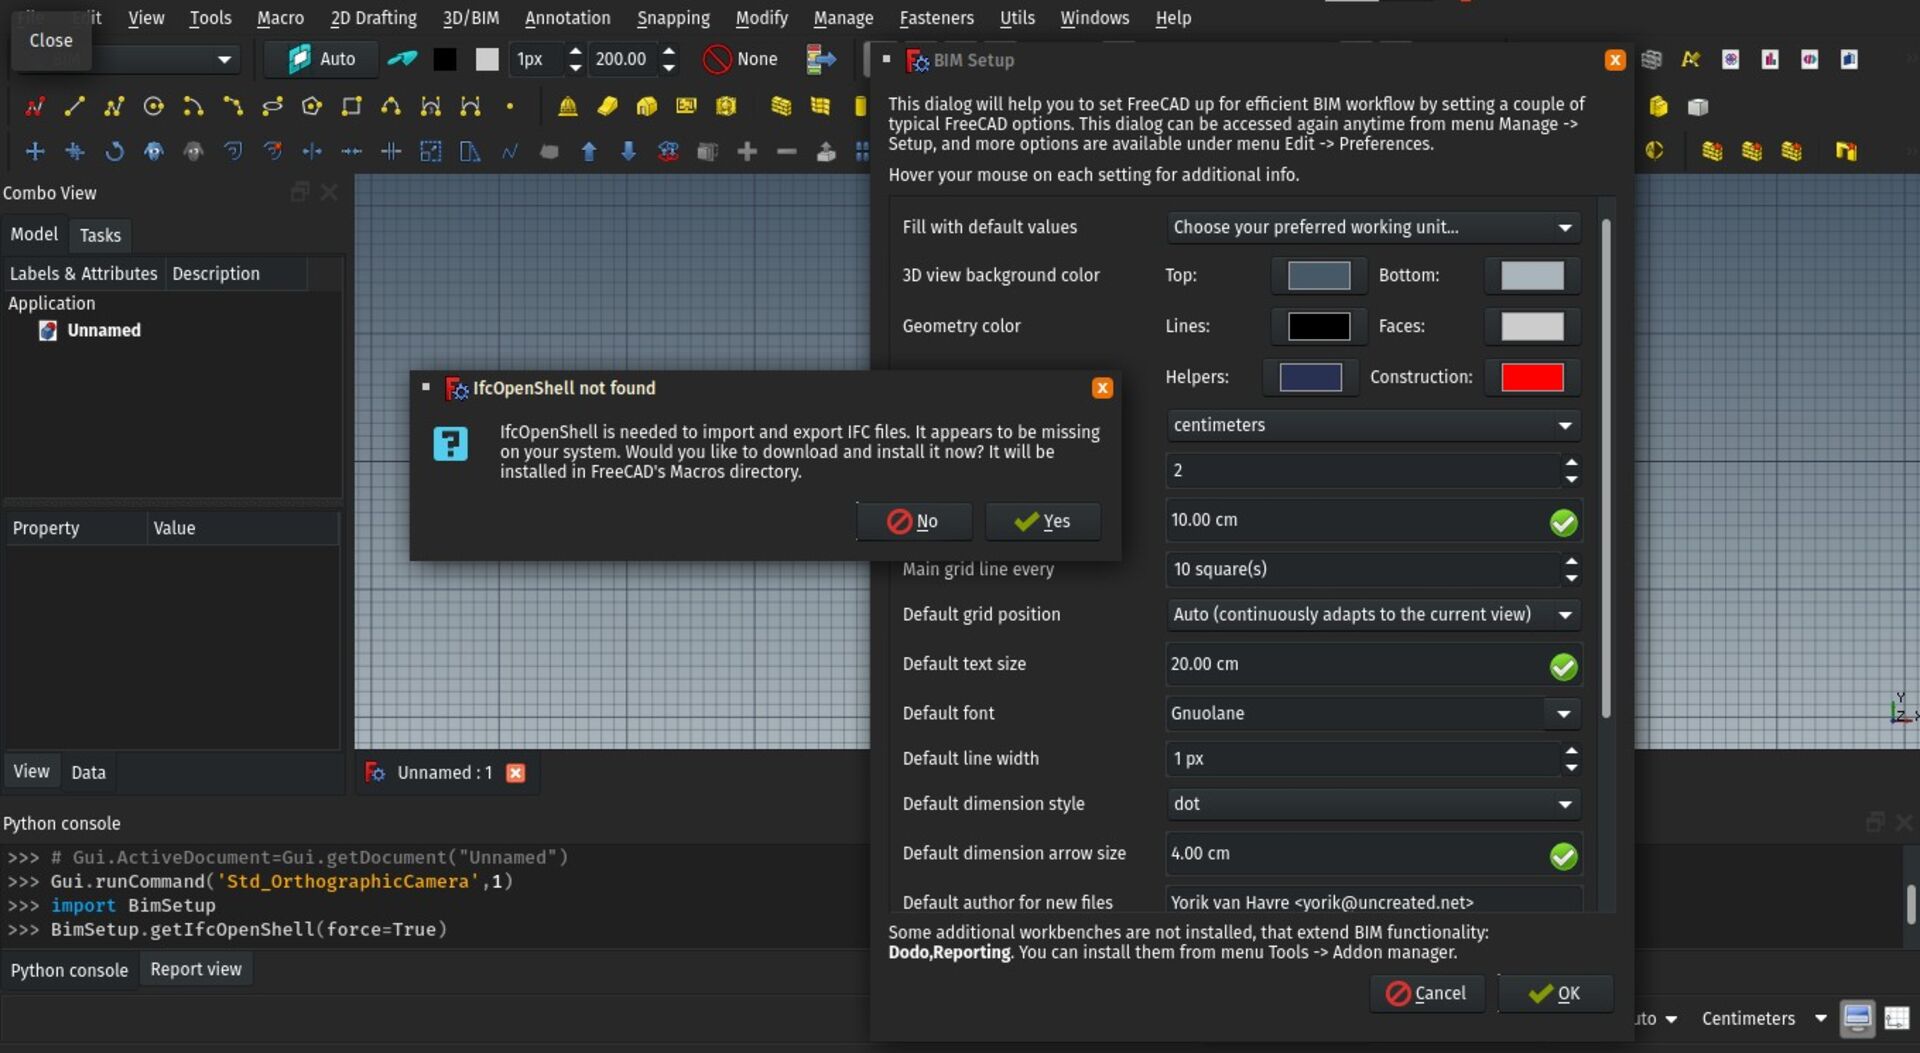This screenshot has height=1053, width=1920.
Task: Pick the red Construction color swatch
Action: (x=1532, y=377)
